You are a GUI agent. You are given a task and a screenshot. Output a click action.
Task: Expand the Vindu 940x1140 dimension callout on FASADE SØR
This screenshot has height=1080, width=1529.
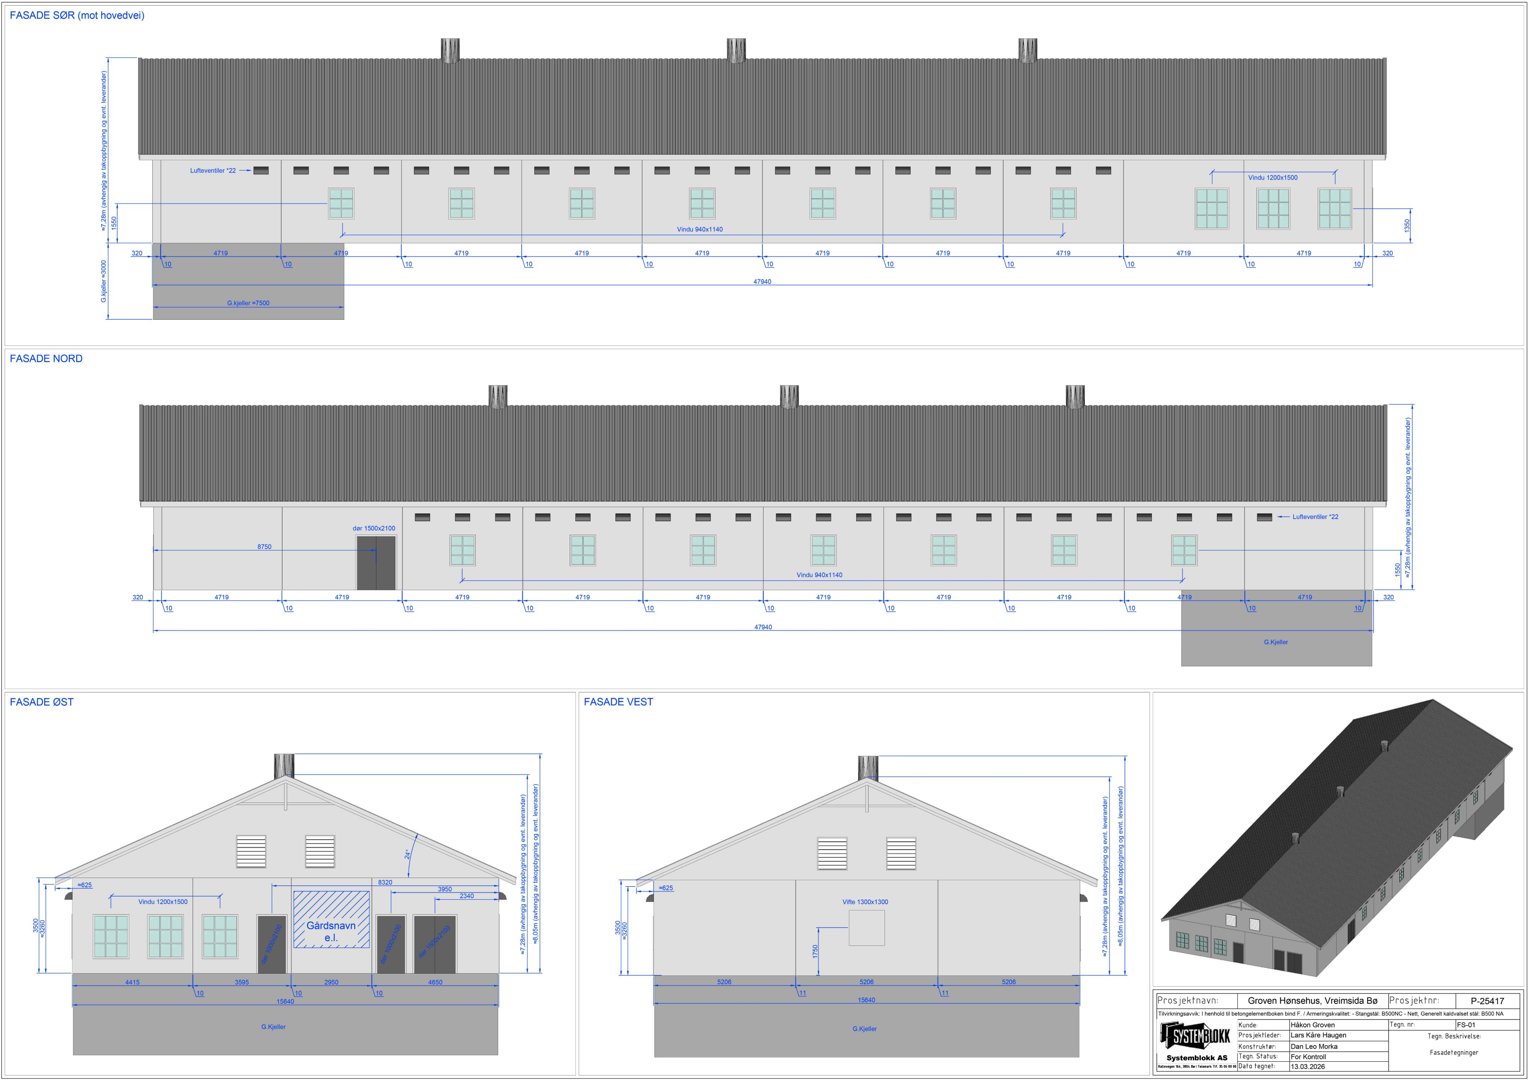pos(700,227)
